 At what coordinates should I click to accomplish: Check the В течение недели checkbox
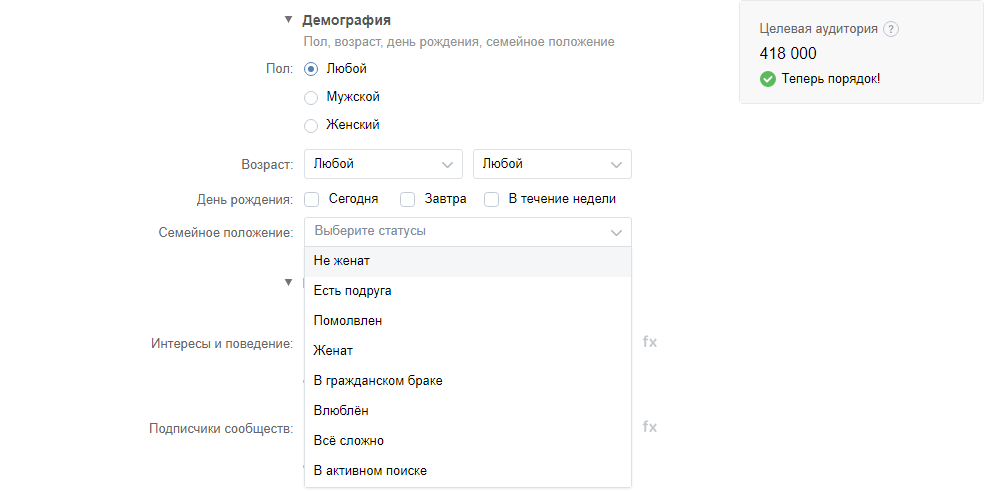(491, 200)
